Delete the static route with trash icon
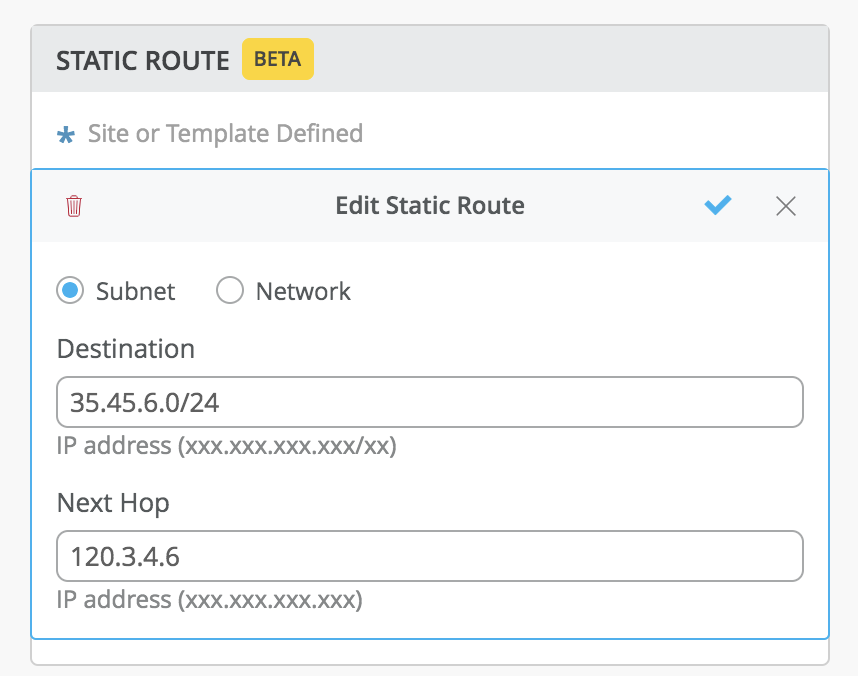 point(74,206)
